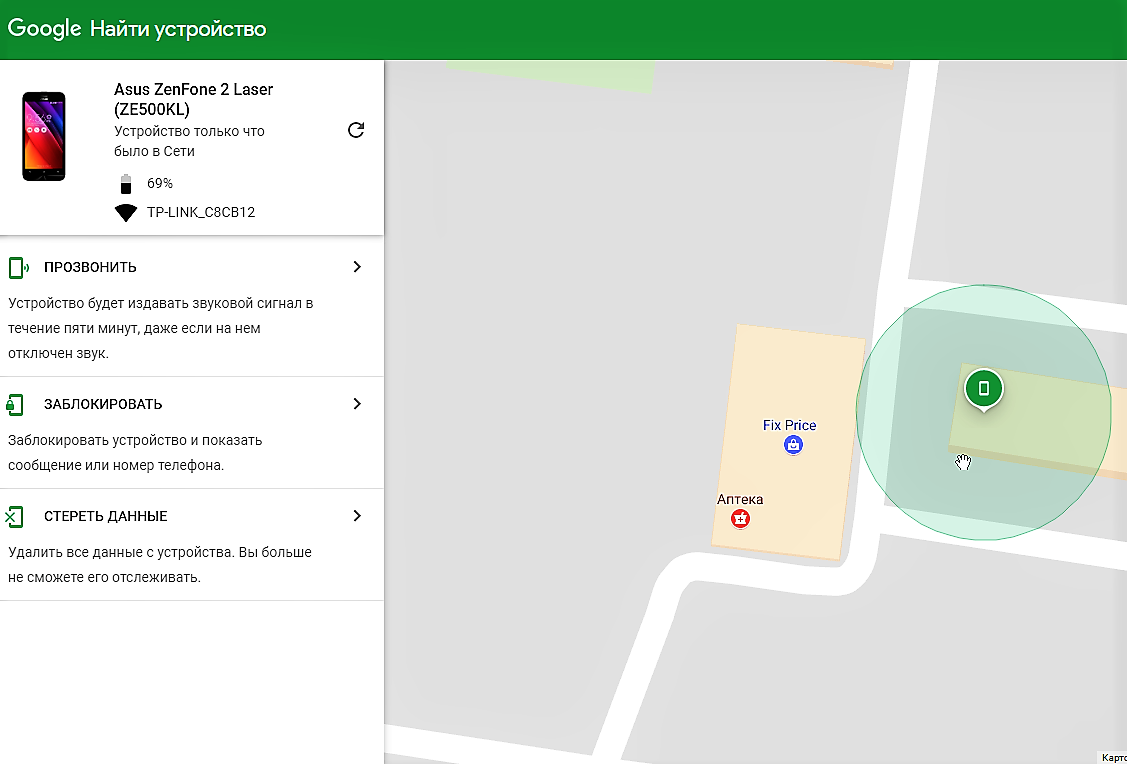This screenshot has width=1127, height=764.
Task: Click the red Аптека pharmacy marker
Action: 740,518
